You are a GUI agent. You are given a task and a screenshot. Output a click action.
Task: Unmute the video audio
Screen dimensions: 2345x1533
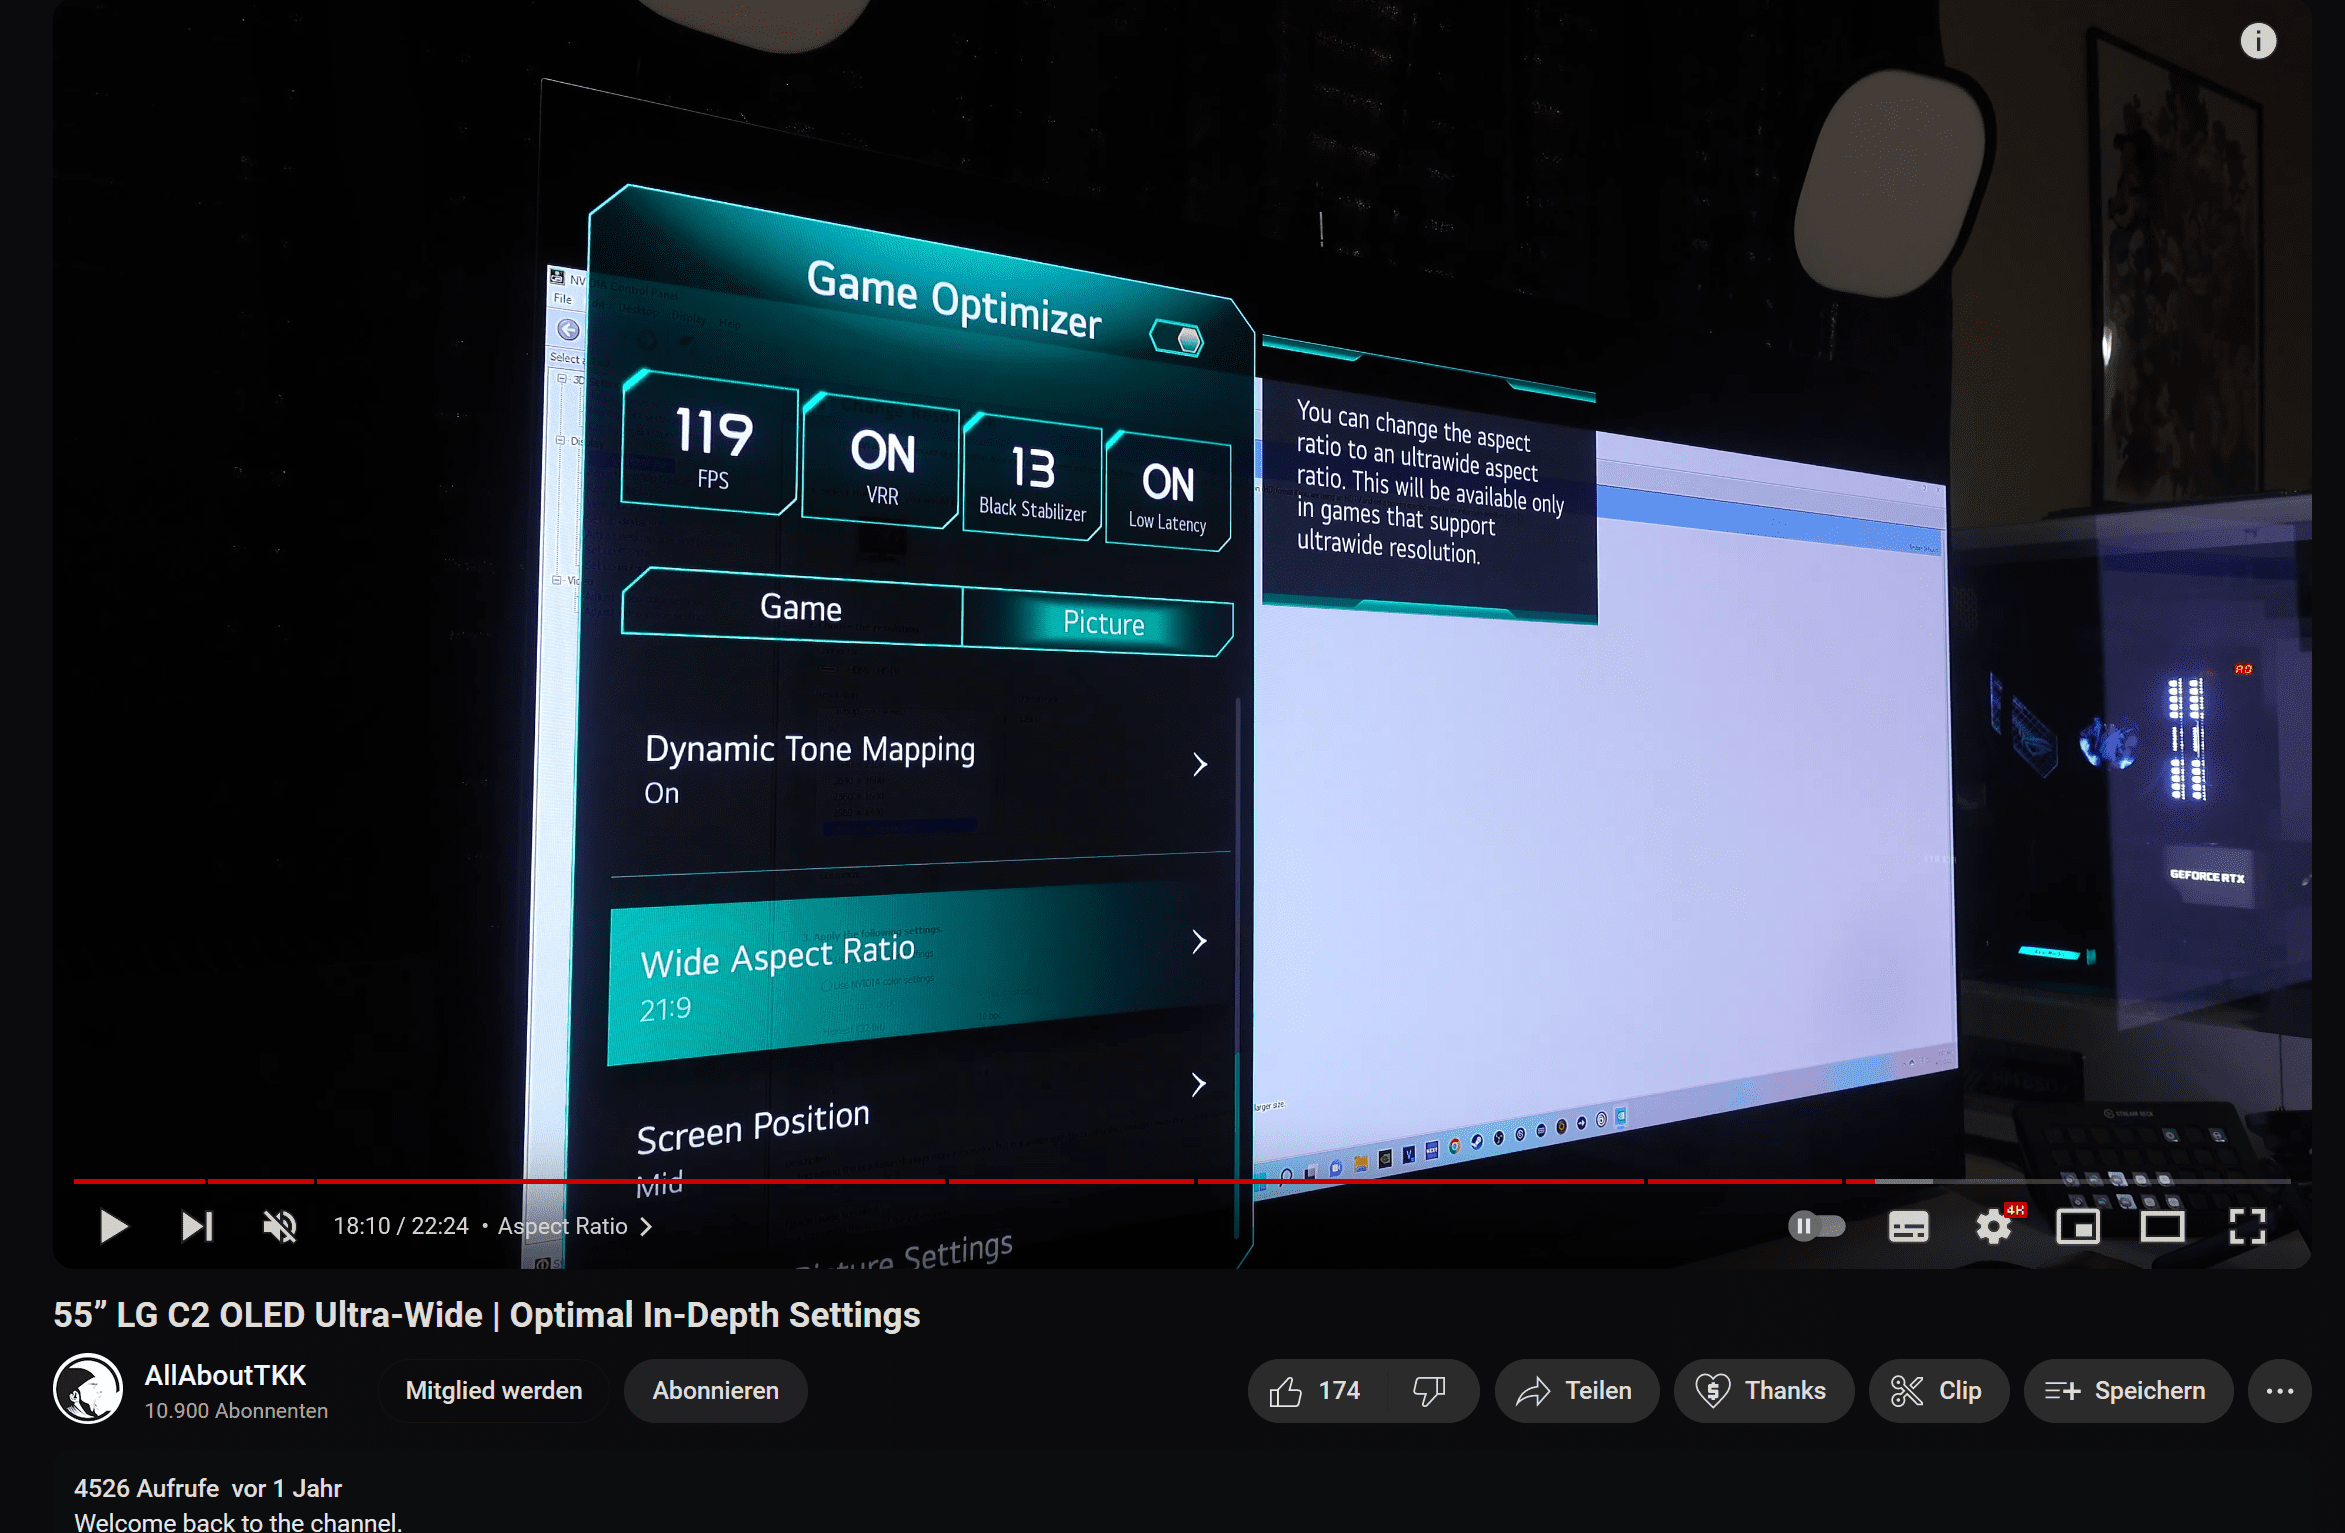280,1226
